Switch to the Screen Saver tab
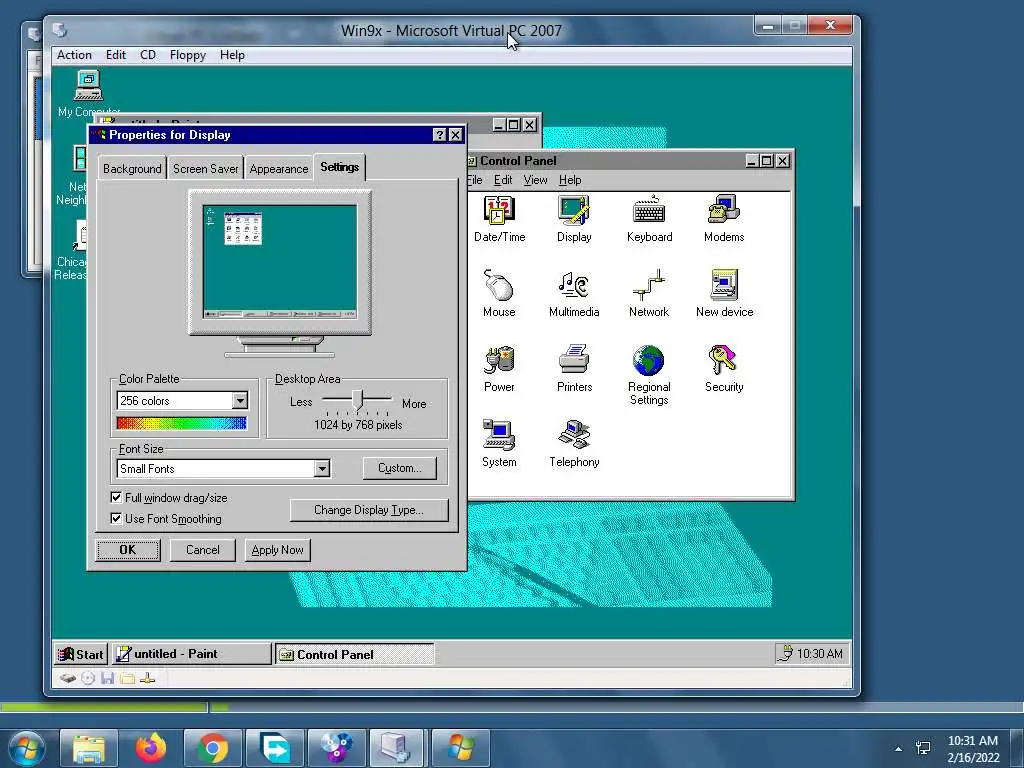Screen dimensions: 1024x768 (205, 168)
